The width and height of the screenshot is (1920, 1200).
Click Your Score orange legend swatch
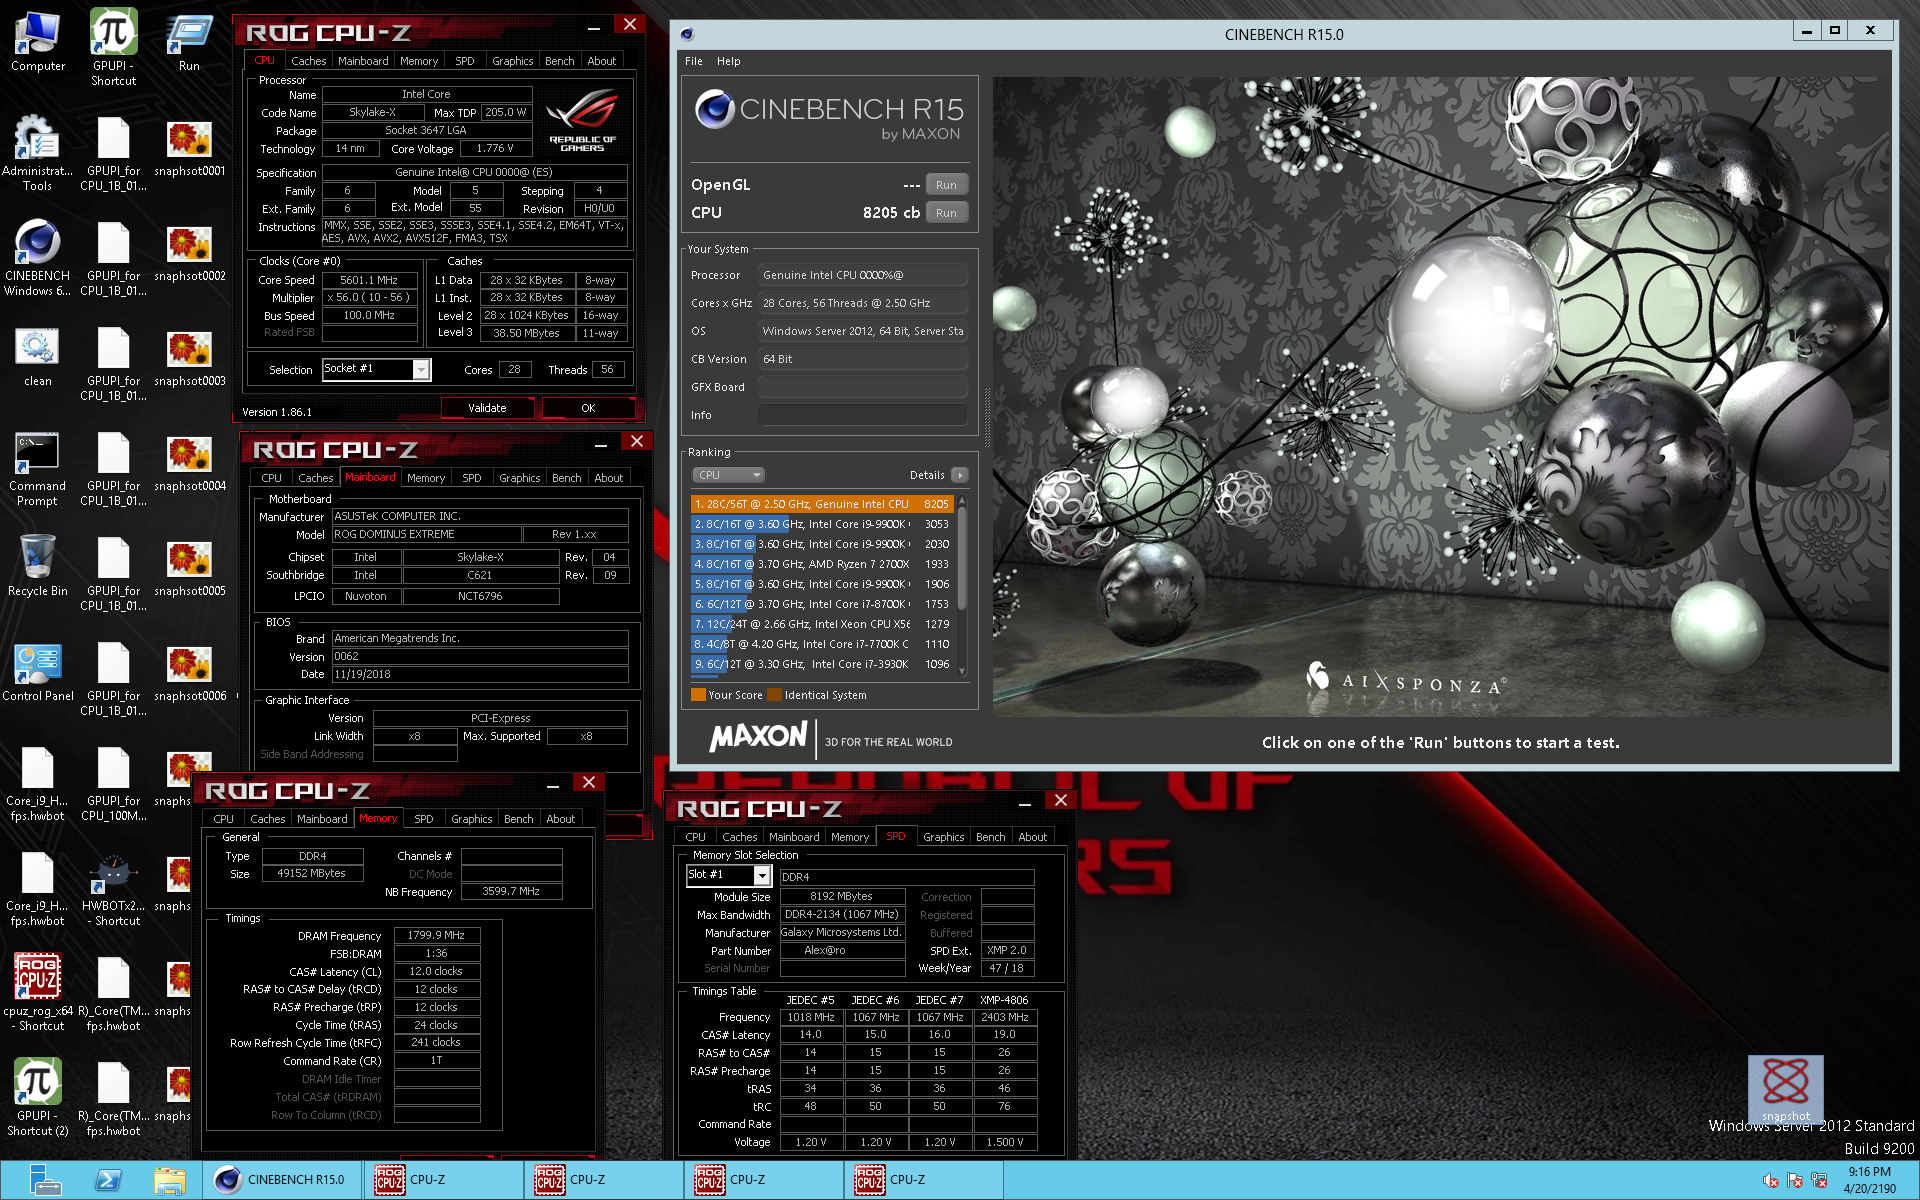698,695
